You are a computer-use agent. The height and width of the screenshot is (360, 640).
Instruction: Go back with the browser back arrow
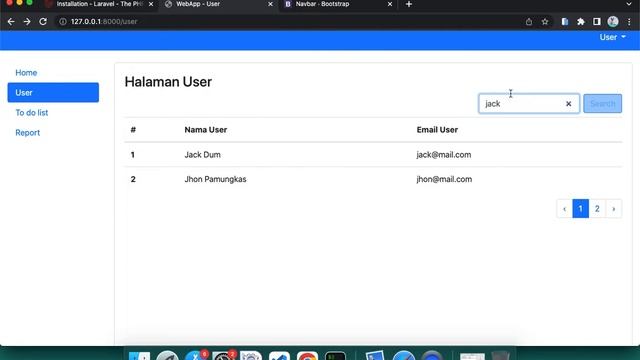coord(11,22)
